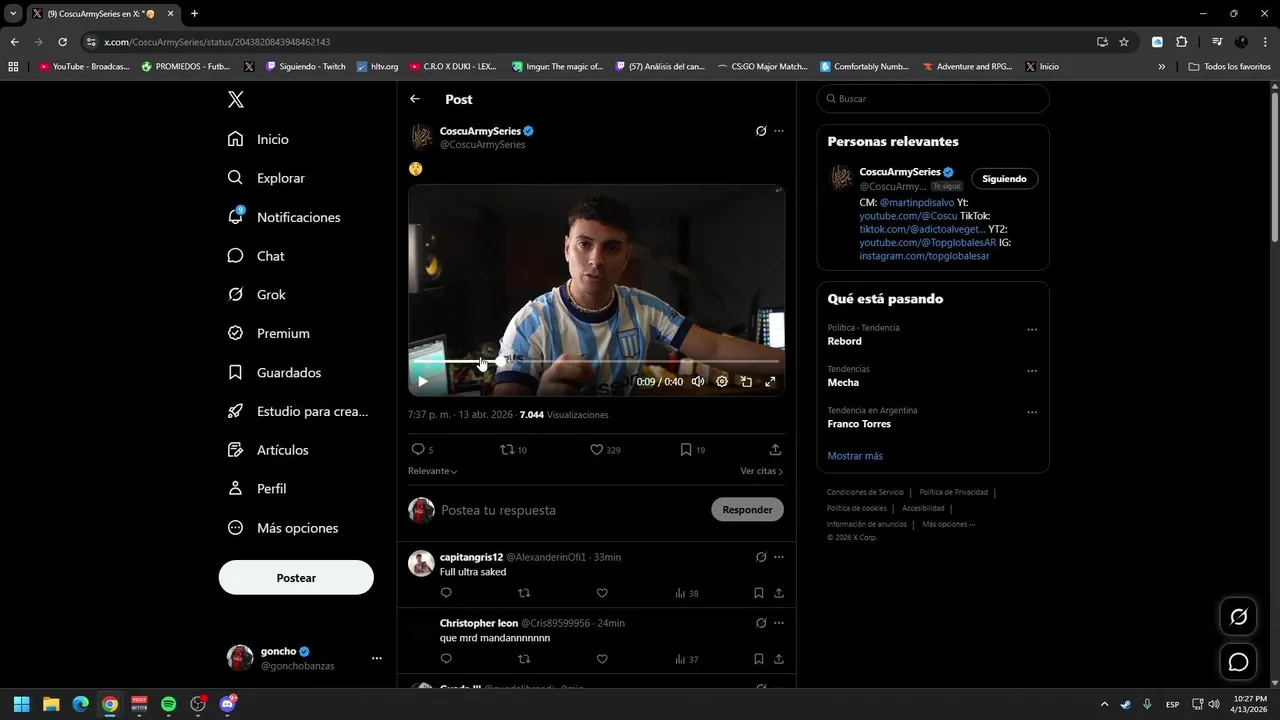
Task: Open Guardados bookmarks page
Action: (x=274, y=372)
